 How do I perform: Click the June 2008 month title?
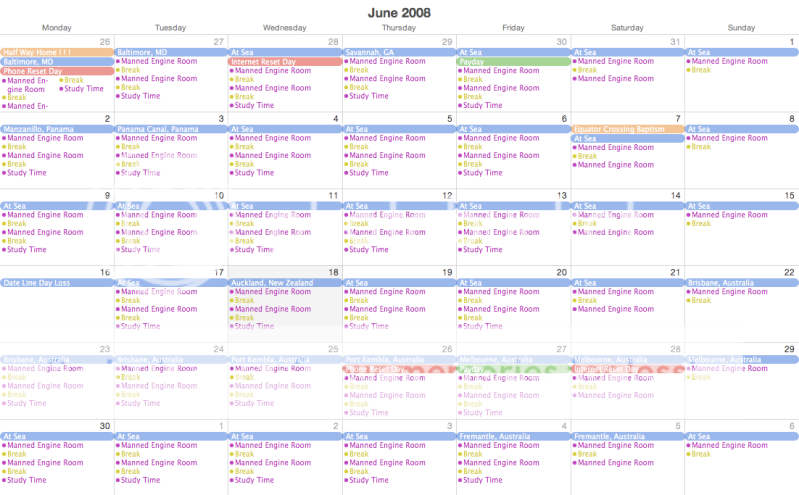point(400,11)
